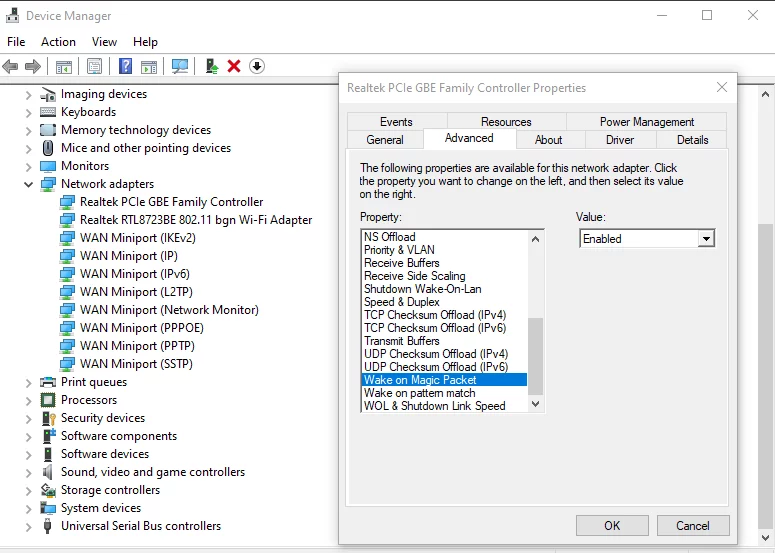Expand the Print queues node
The width and height of the screenshot is (775, 553).
[x=29, y=383]
